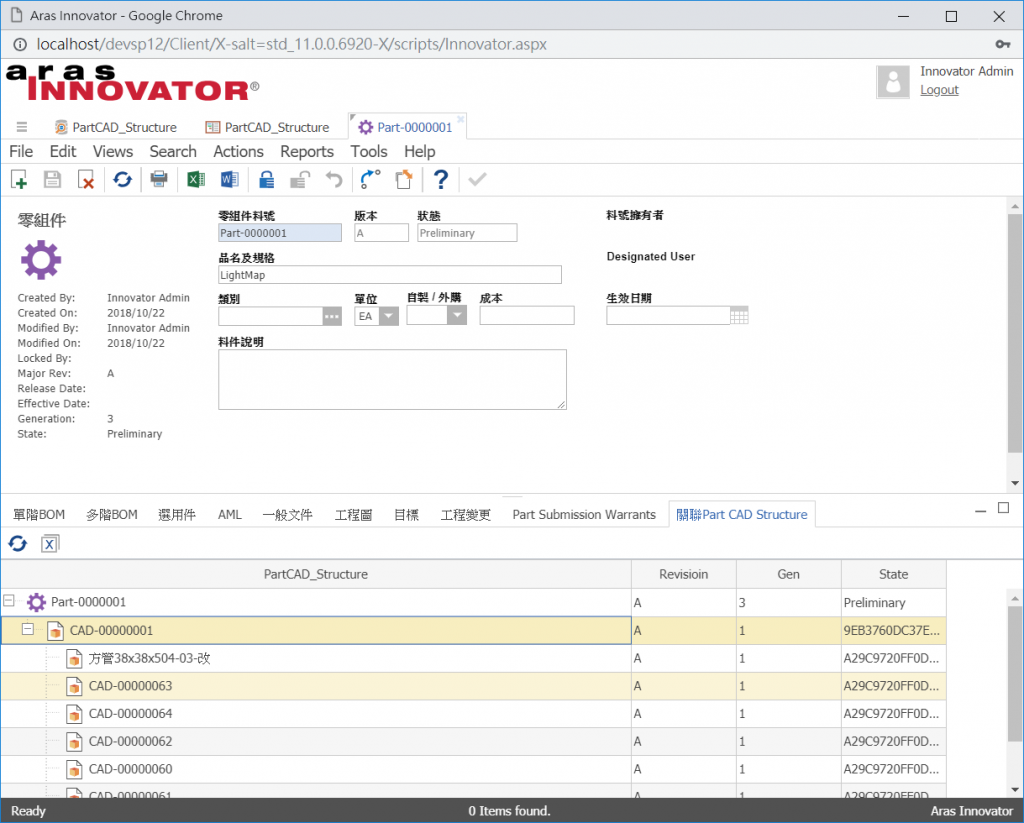
Task: Open the Views menu
Action: click(113, 152)
